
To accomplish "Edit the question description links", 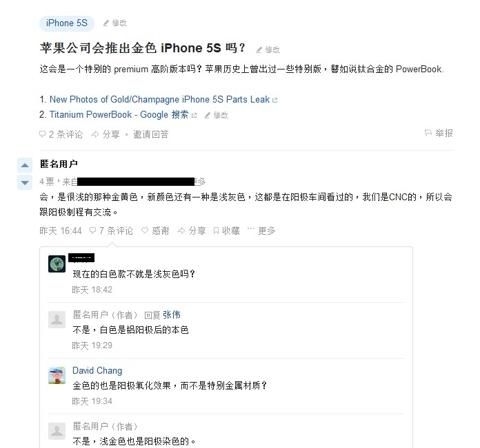I will click(x=216, y=115).
